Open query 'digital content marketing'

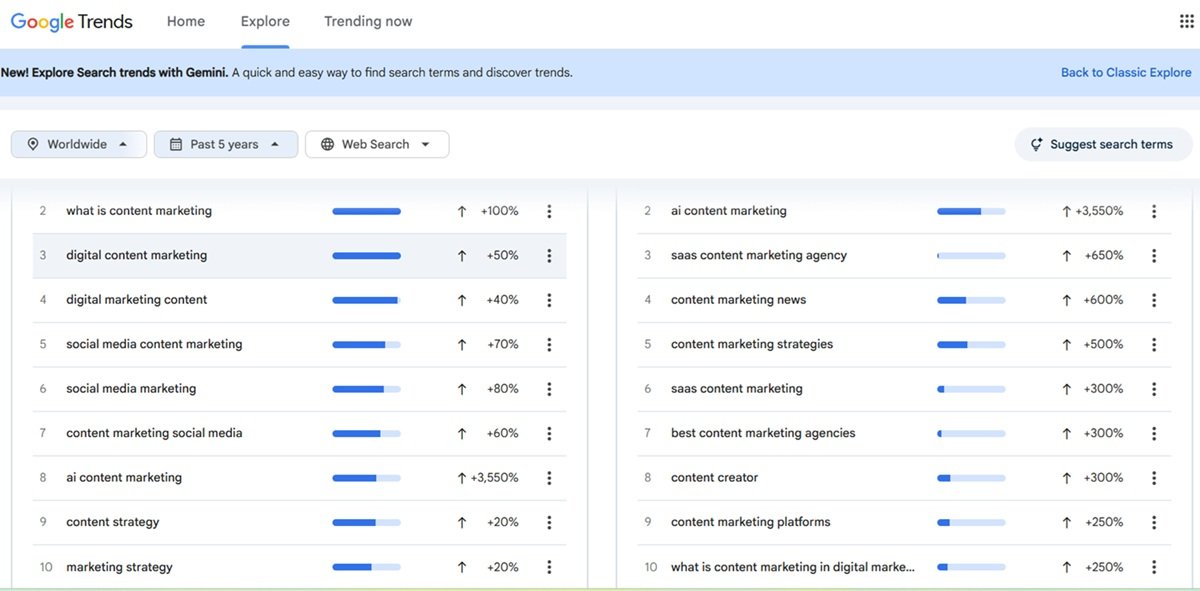click(137, 255)
